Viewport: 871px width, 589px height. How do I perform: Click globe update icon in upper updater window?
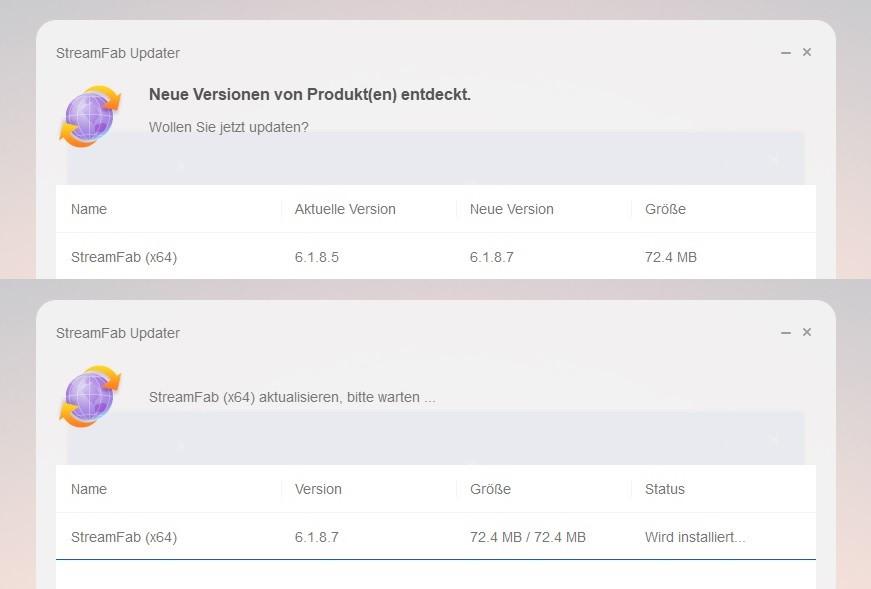(90, 117)
